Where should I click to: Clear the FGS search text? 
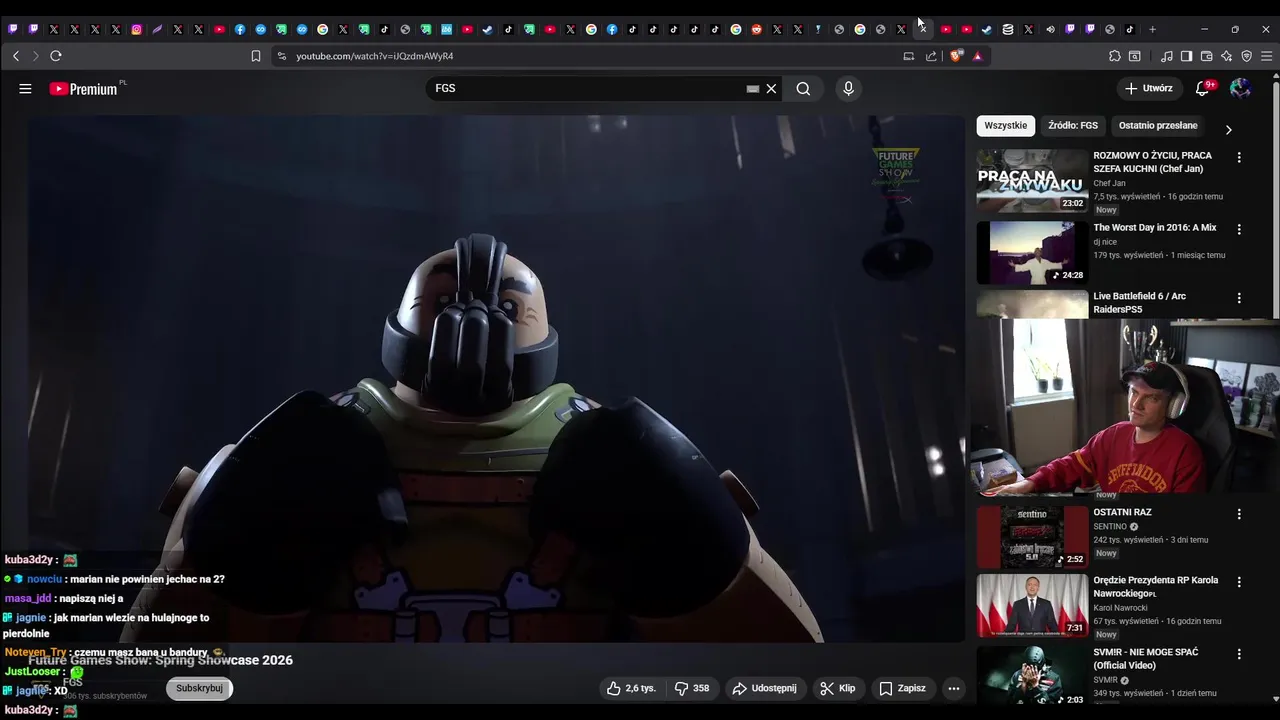point(771,88)
